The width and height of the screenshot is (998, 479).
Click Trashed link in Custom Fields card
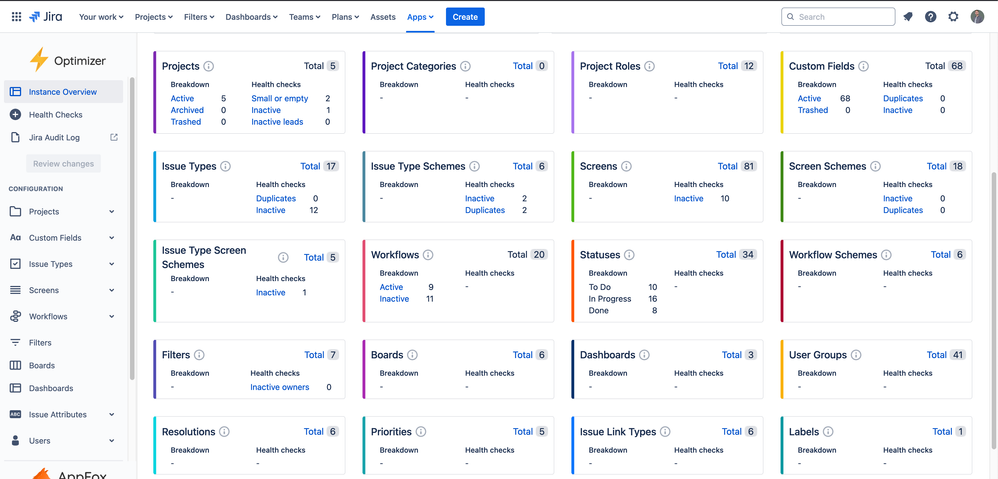pyautogui.click(x=813, y=110)
